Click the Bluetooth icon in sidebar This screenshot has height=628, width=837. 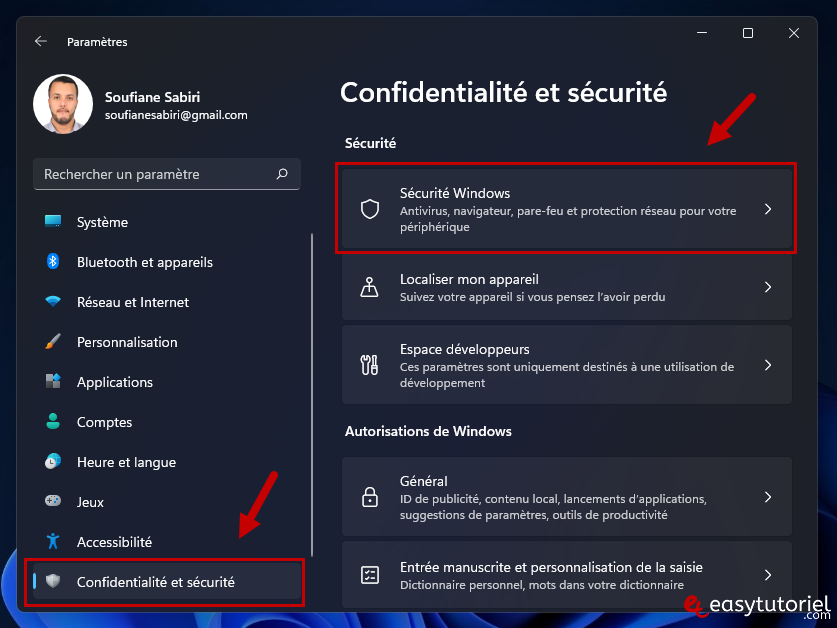53,262
